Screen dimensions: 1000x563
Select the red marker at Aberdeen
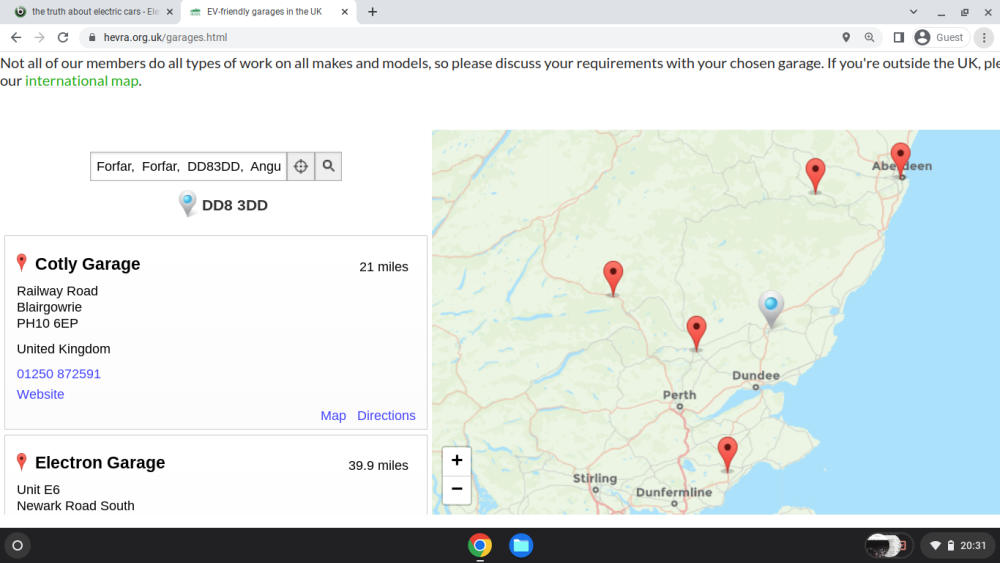click(x=900, y=158)
